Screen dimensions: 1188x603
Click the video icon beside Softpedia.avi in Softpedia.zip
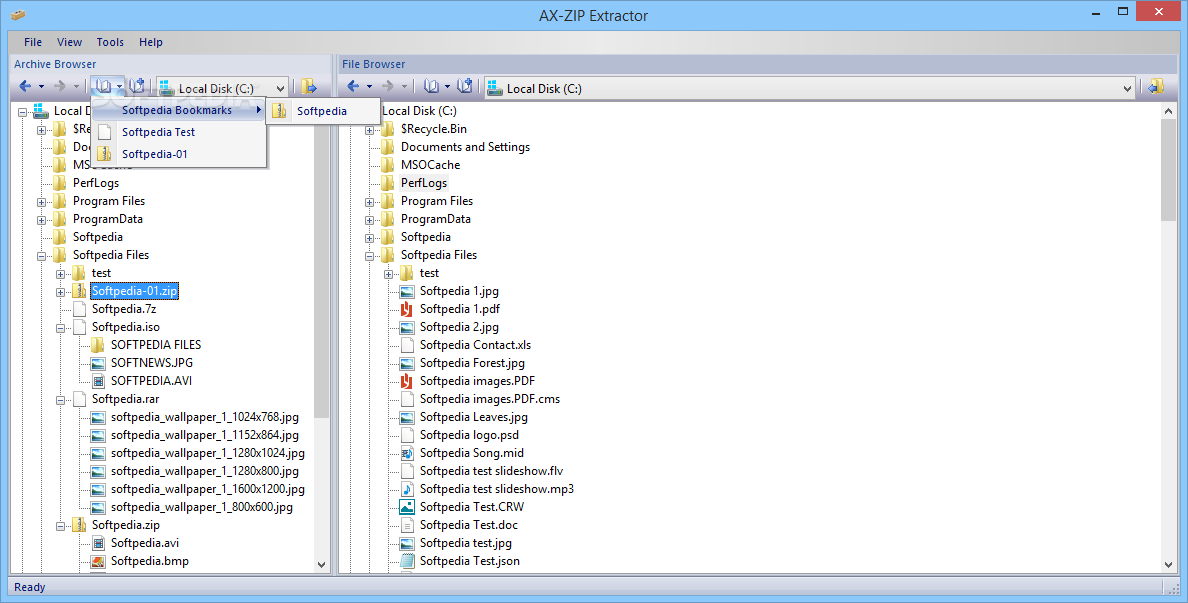(98, 543)
